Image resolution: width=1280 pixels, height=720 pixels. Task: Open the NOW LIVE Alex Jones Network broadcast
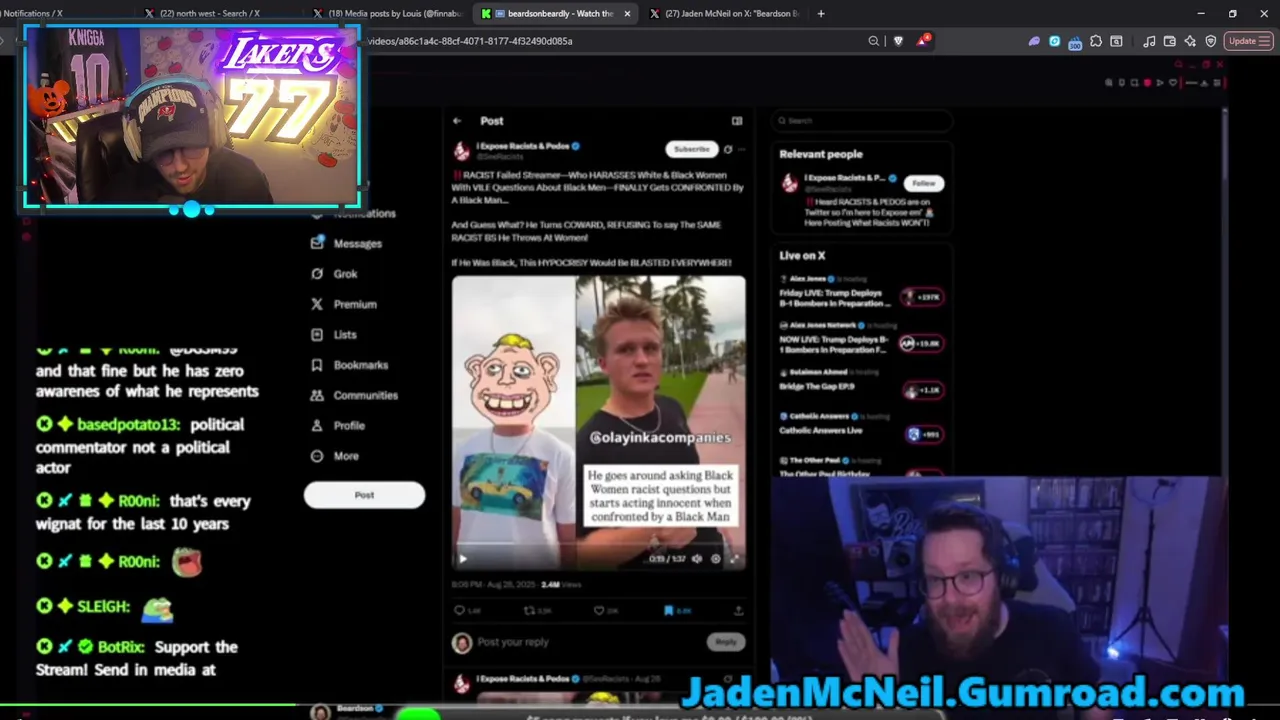[x=860, y=338]
